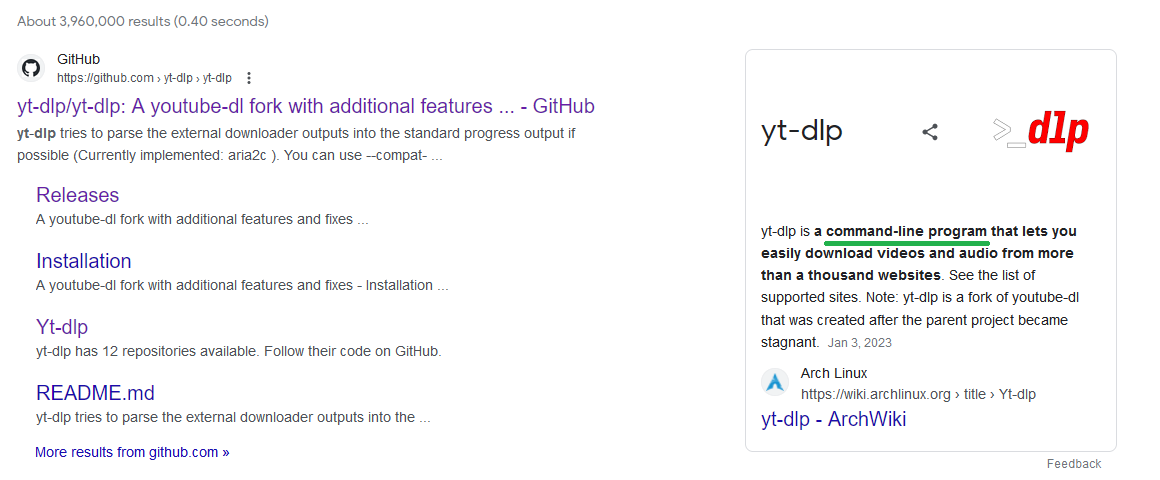Open the yt-dlp/yt-dlp GitHub result title
The image size is (1160, 480).
(306, 106)
